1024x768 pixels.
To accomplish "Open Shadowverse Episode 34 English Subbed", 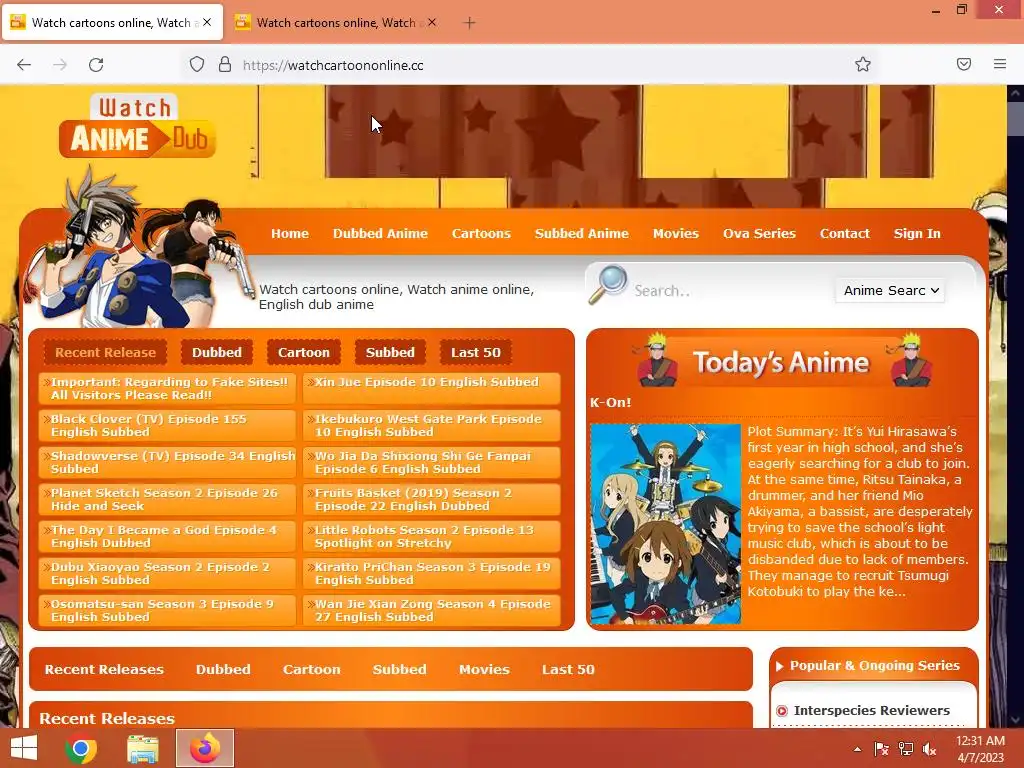I will pos(167,462).
